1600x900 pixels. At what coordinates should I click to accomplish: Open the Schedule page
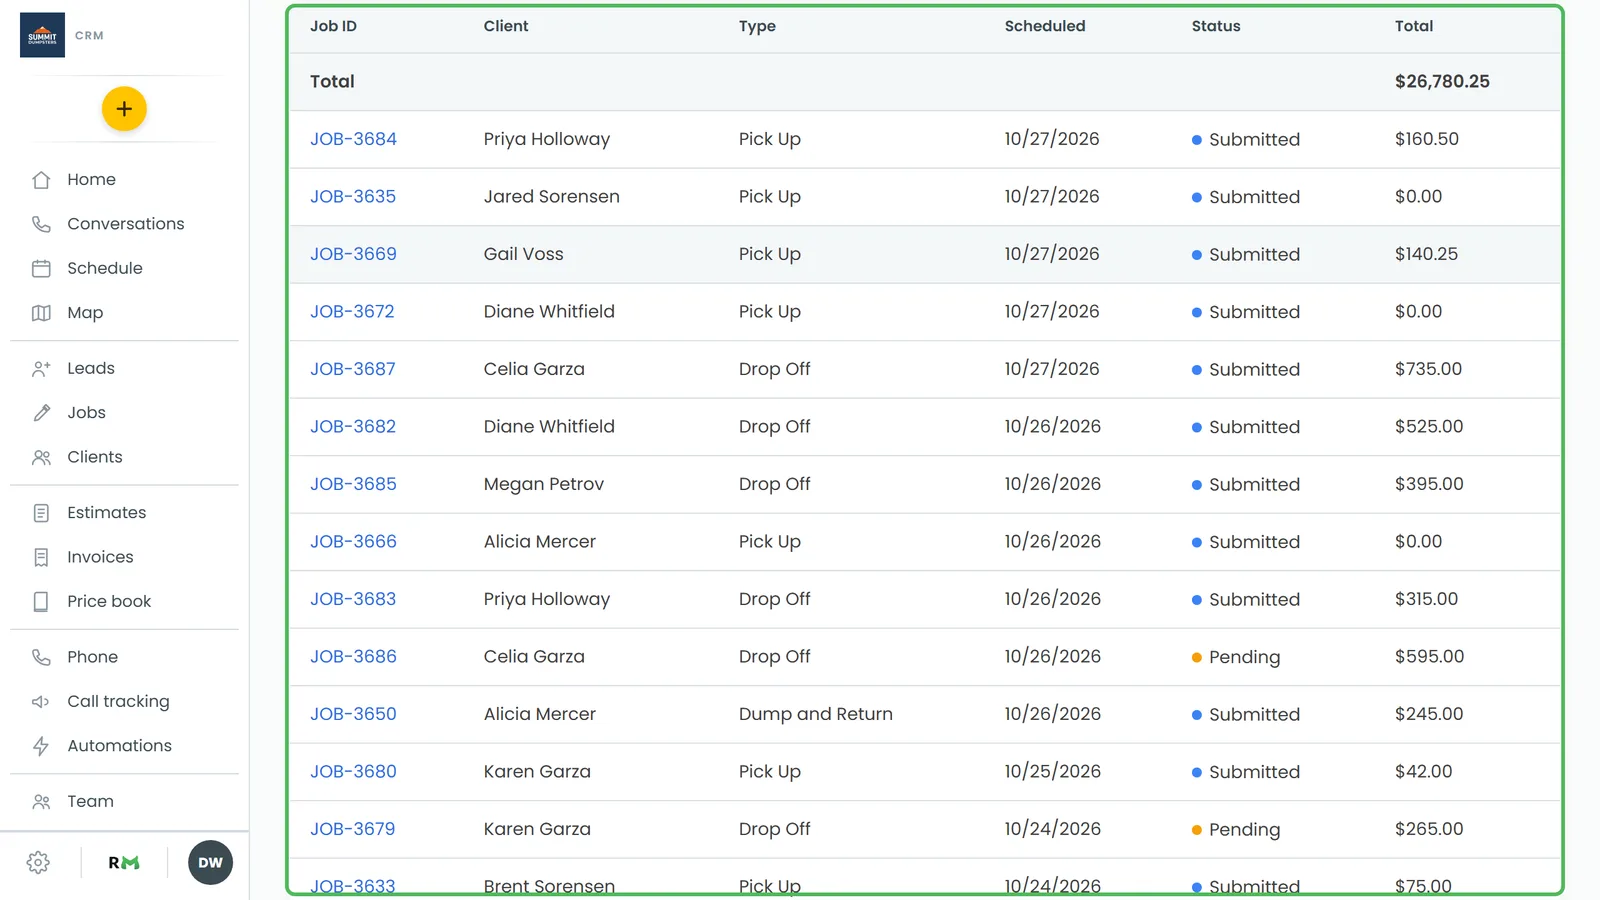(105, 268)
